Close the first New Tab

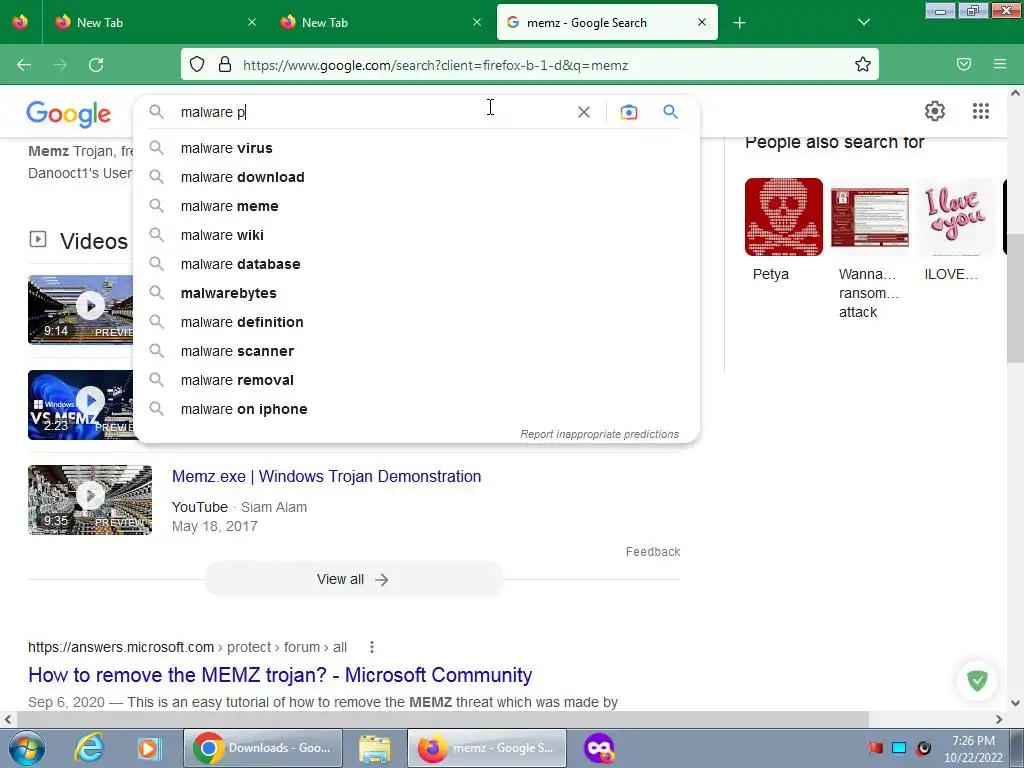point(252,22)
